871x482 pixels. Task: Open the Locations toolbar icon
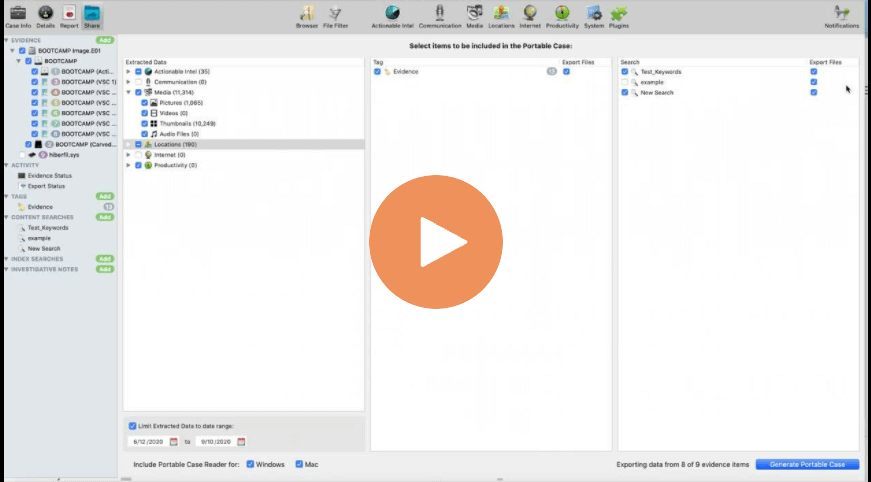pos(501,17)
